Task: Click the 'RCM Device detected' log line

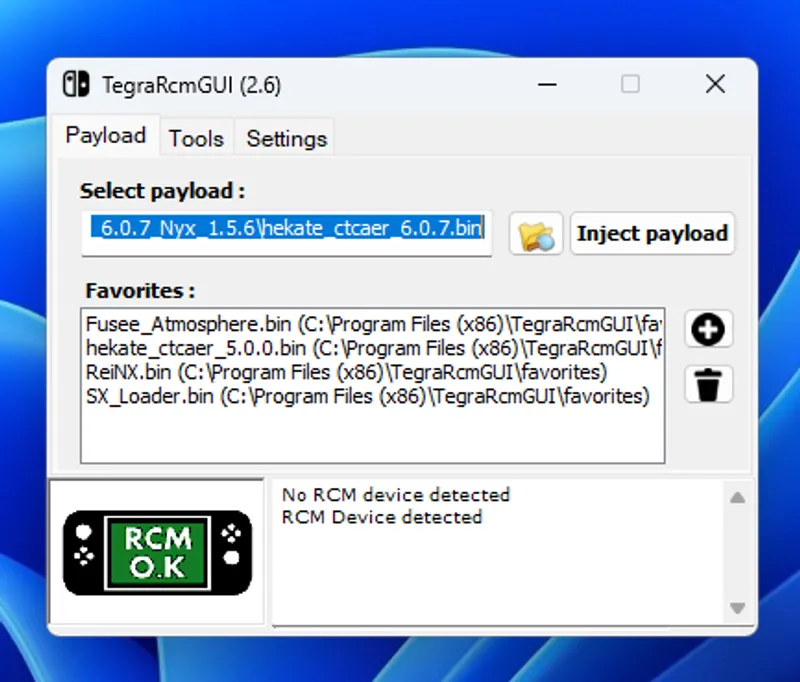Action: (x=382, y=517)
